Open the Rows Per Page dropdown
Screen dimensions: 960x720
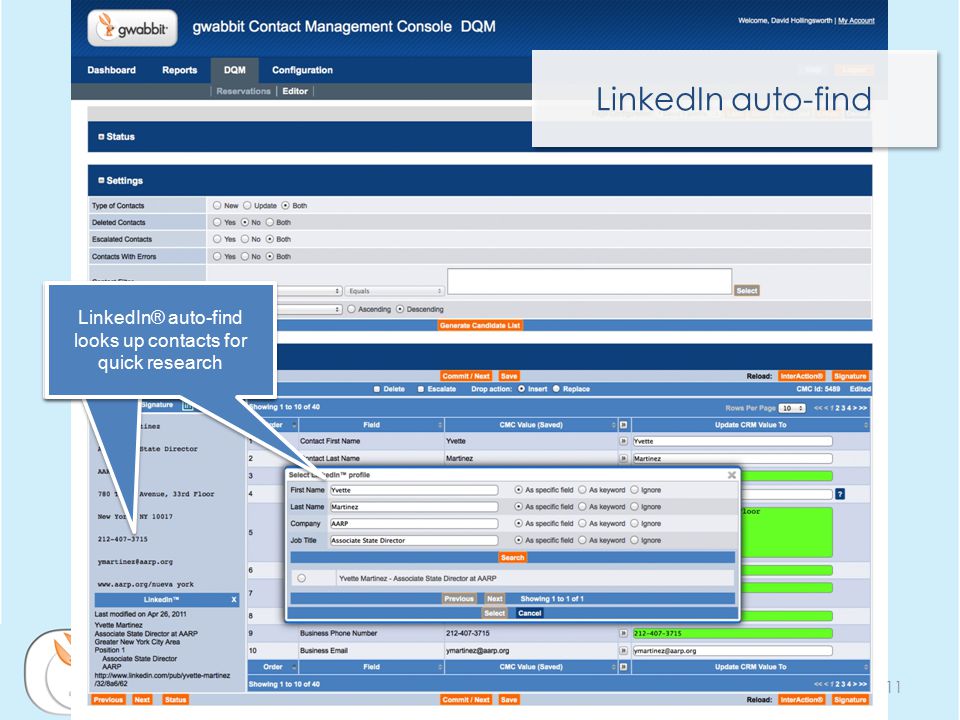click(792, 408)
